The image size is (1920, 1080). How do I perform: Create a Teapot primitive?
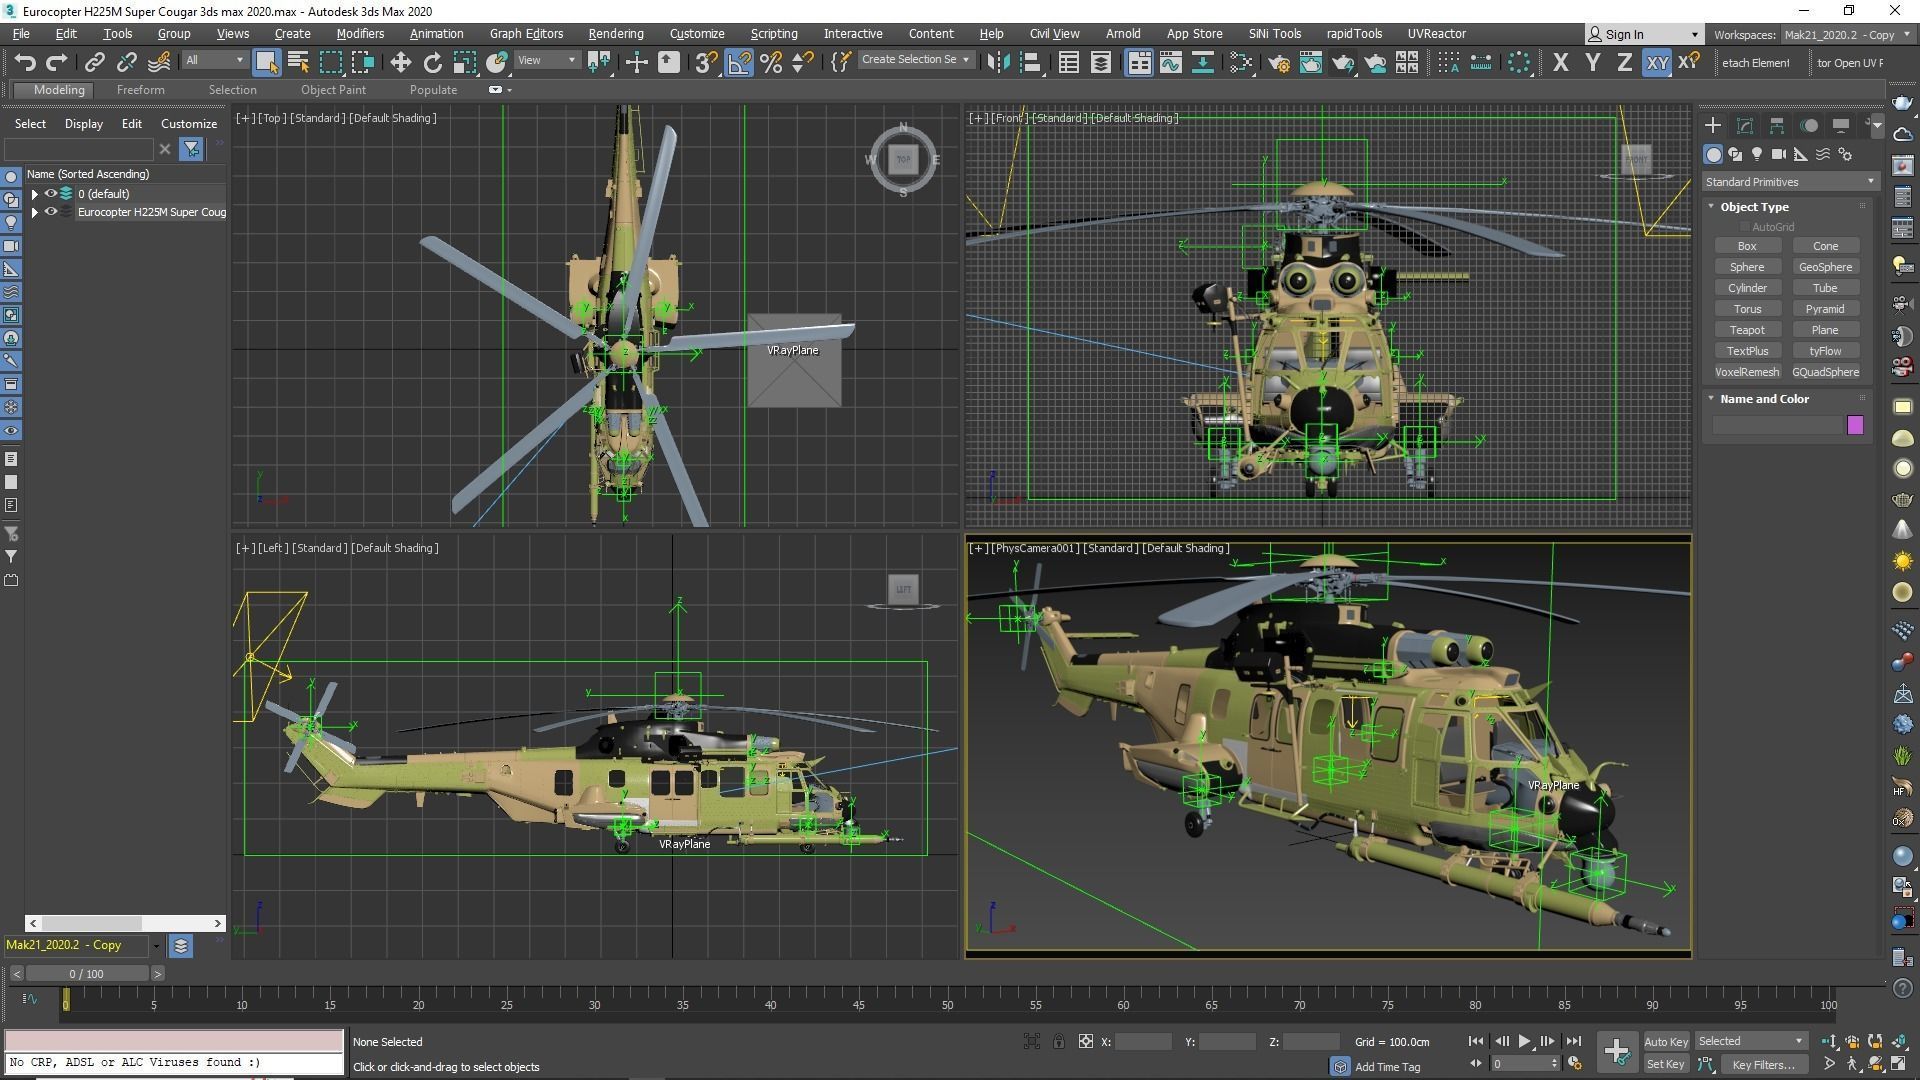[1747, 330]
